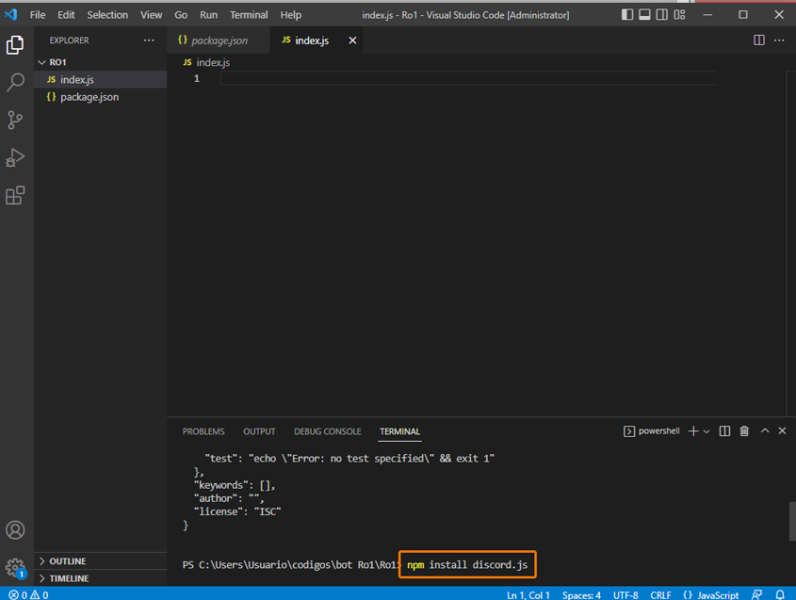Expand the TIMELINE section
Viewport: 796px width, 600px height.
(x=68, y=578)
